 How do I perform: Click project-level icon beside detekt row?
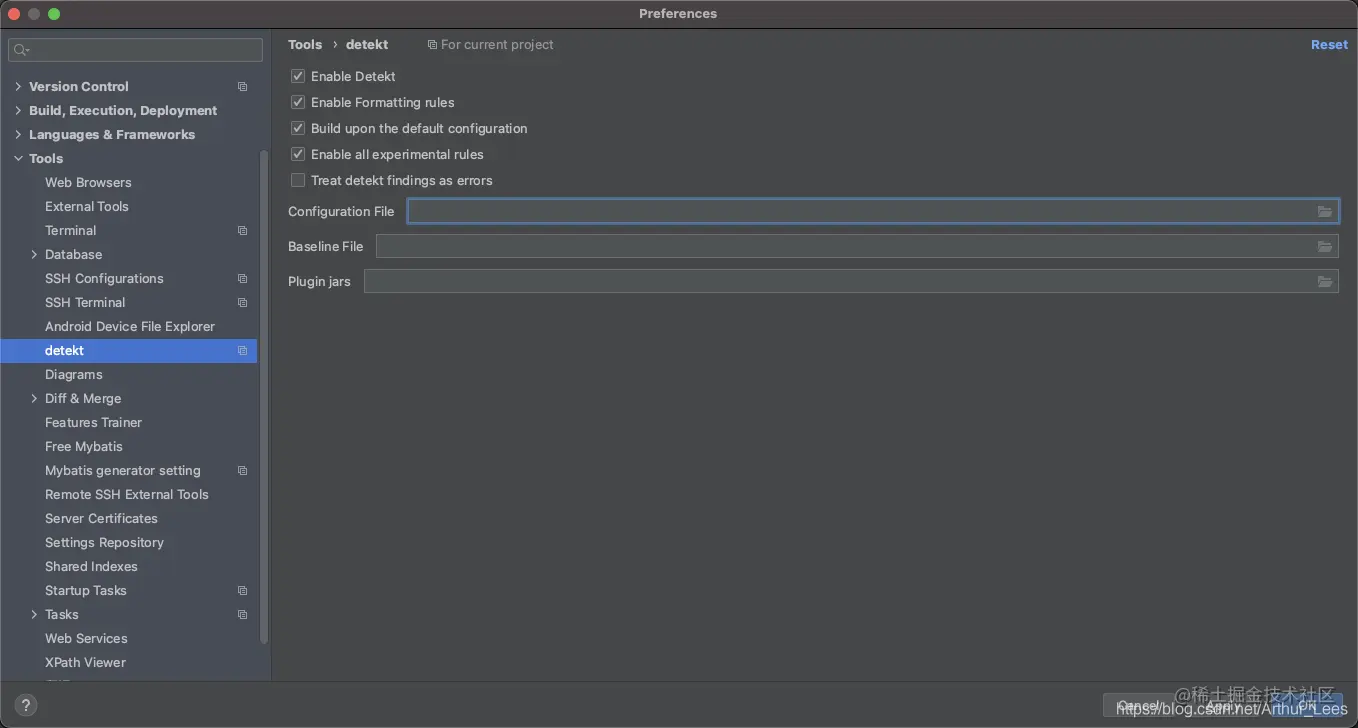242,351
